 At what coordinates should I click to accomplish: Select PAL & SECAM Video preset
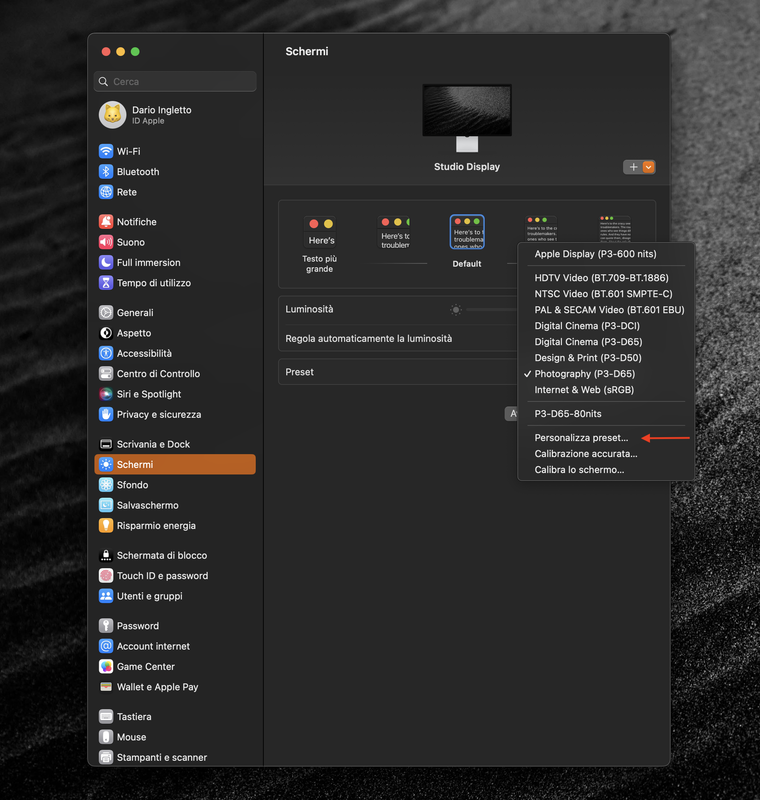(x=606, y=310)
